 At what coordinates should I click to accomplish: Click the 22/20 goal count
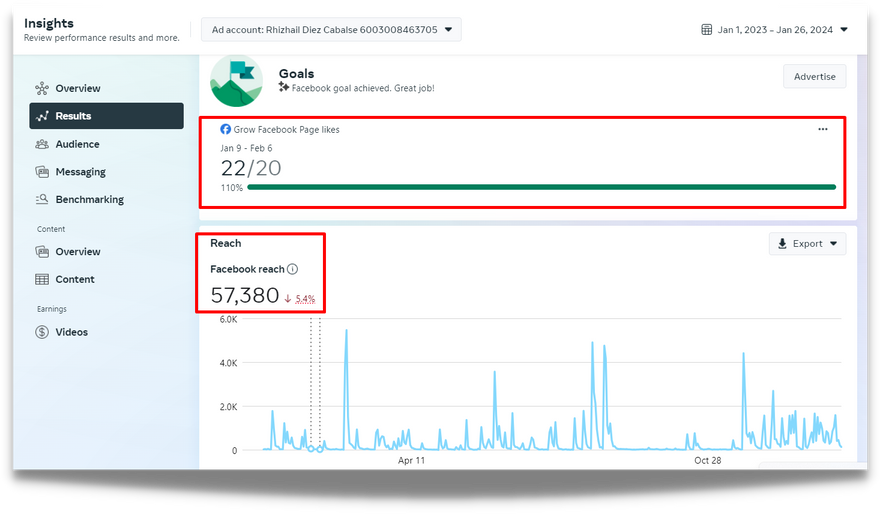251,168
